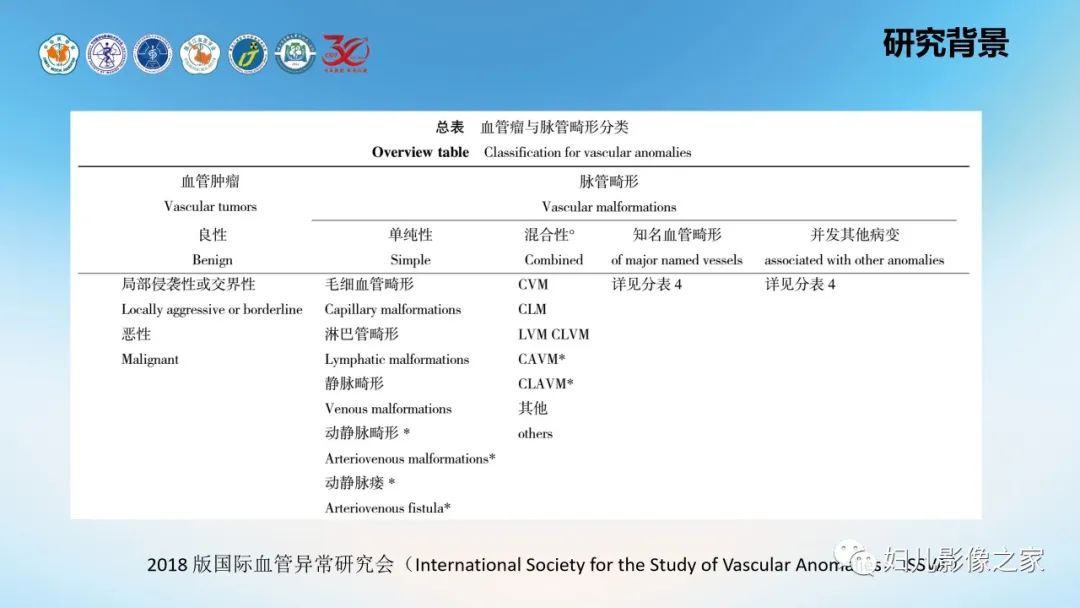Click the LVM CLVM row
Image resolution: width=1080 pixels, height=608 pixels.
[554, 334]
